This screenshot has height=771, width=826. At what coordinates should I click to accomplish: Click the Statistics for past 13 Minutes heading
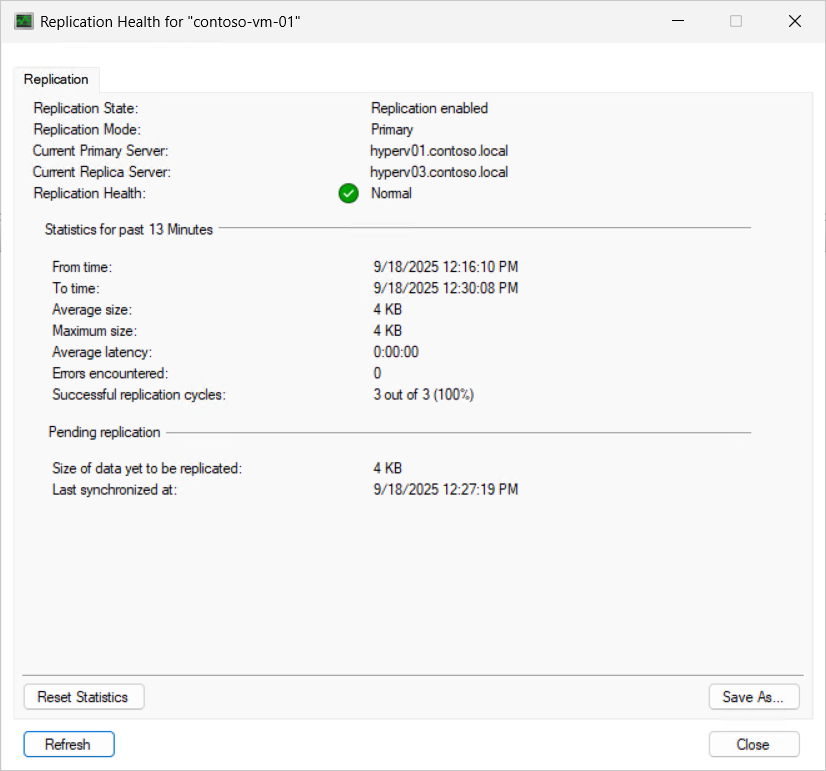point(129,230)
